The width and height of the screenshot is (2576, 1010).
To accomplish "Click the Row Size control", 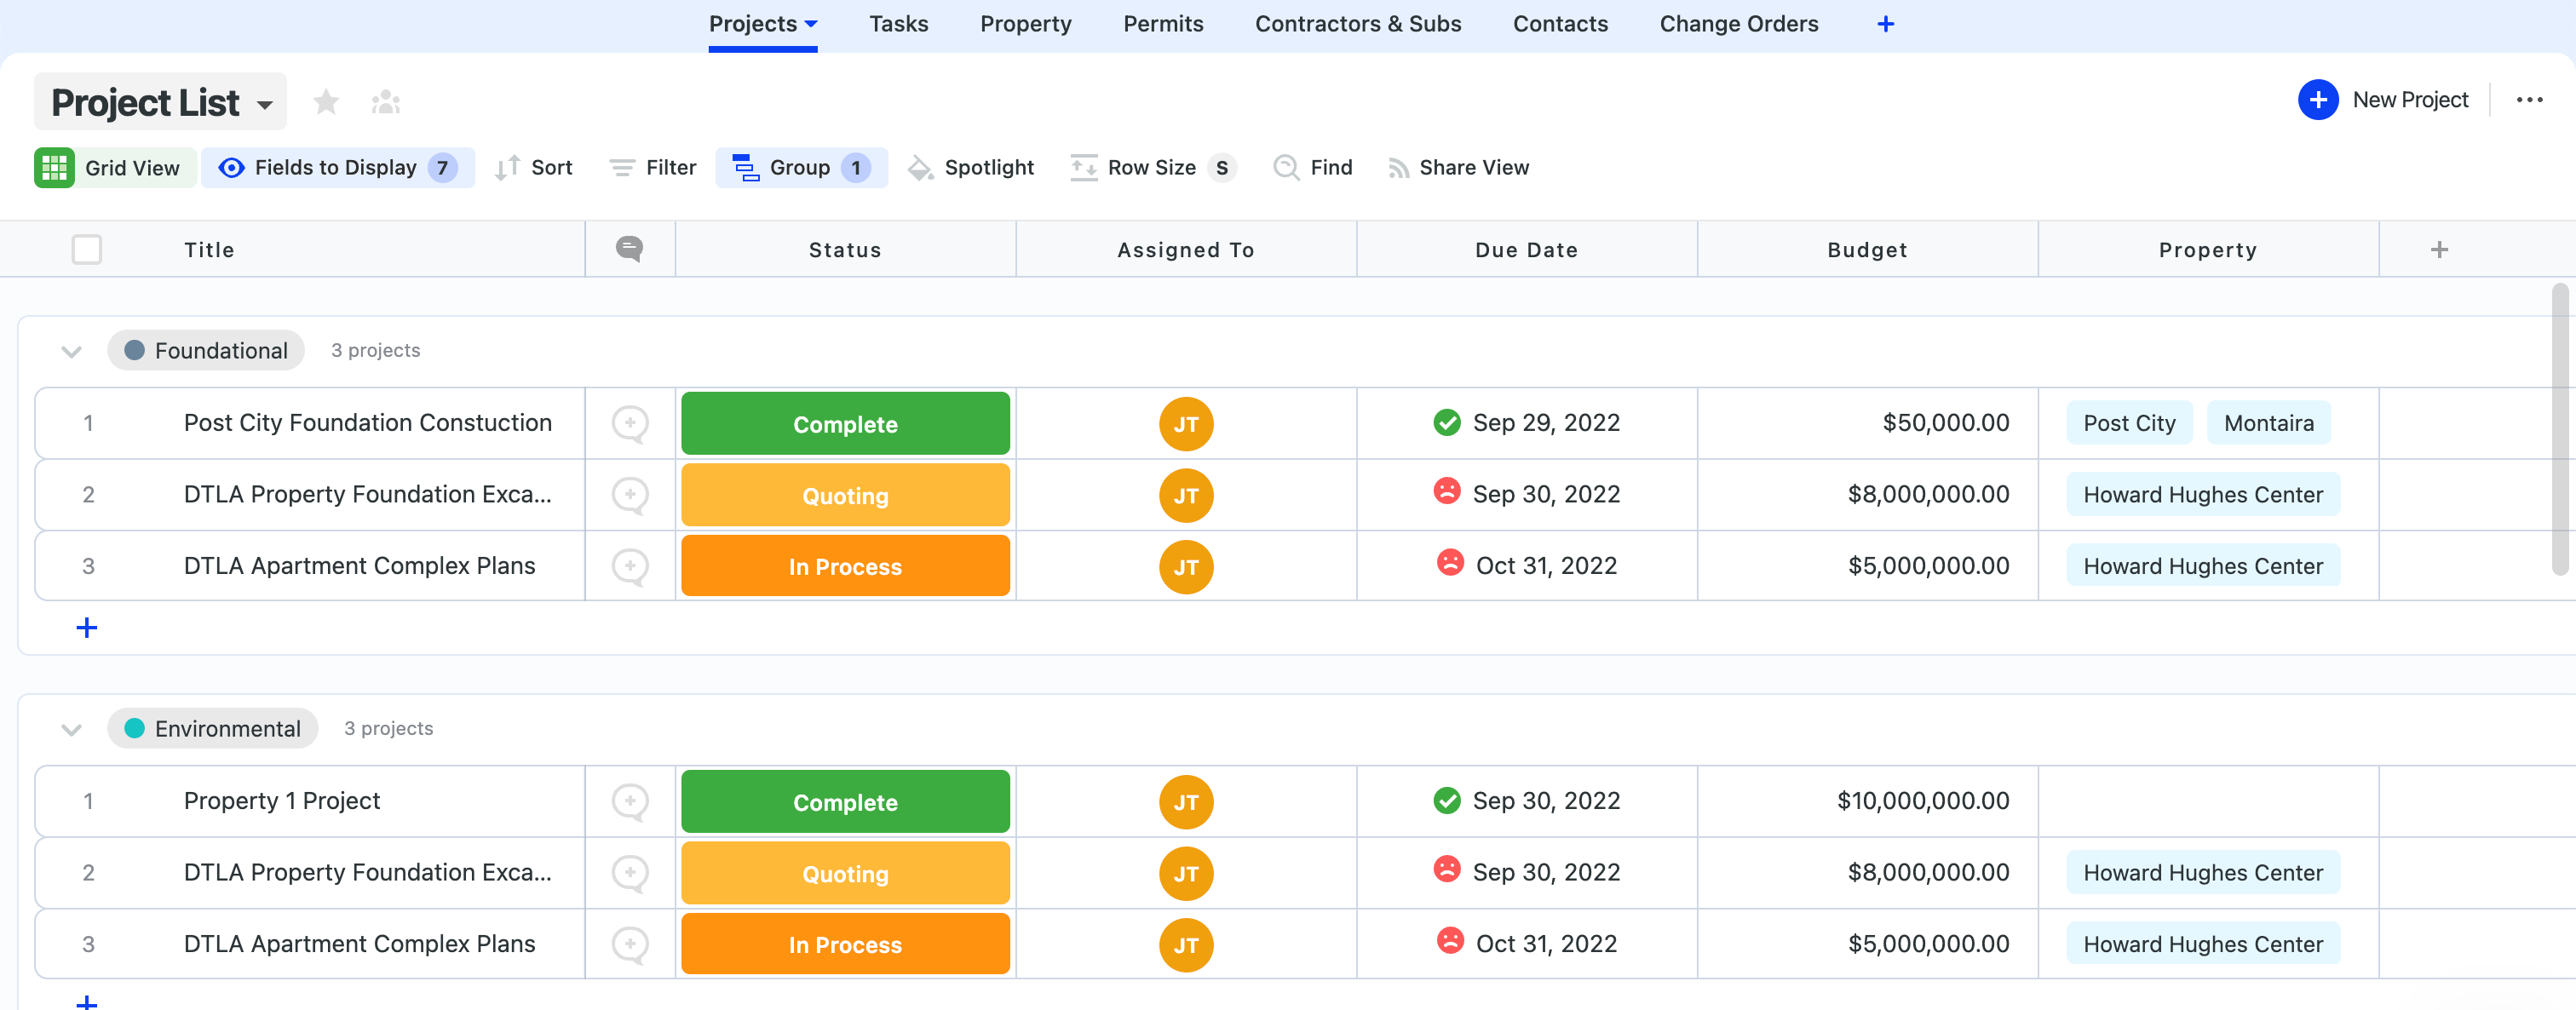I will [x=1150, y=167].
